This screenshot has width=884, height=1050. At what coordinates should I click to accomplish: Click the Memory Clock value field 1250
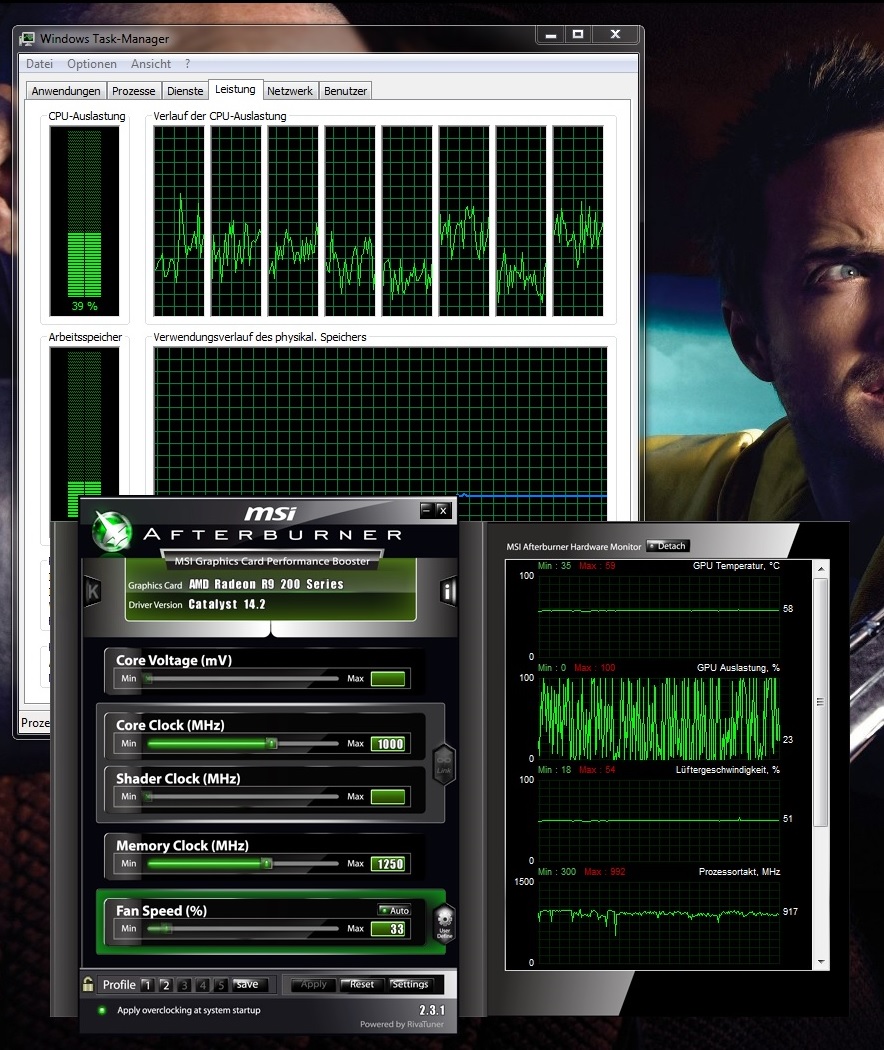pos(388,864)
